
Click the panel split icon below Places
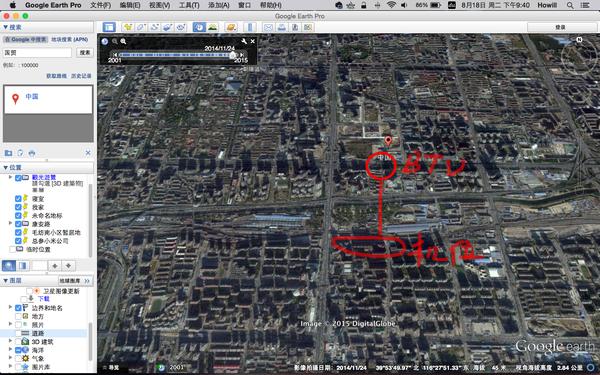pyautogui.click(x=23, y=266)
